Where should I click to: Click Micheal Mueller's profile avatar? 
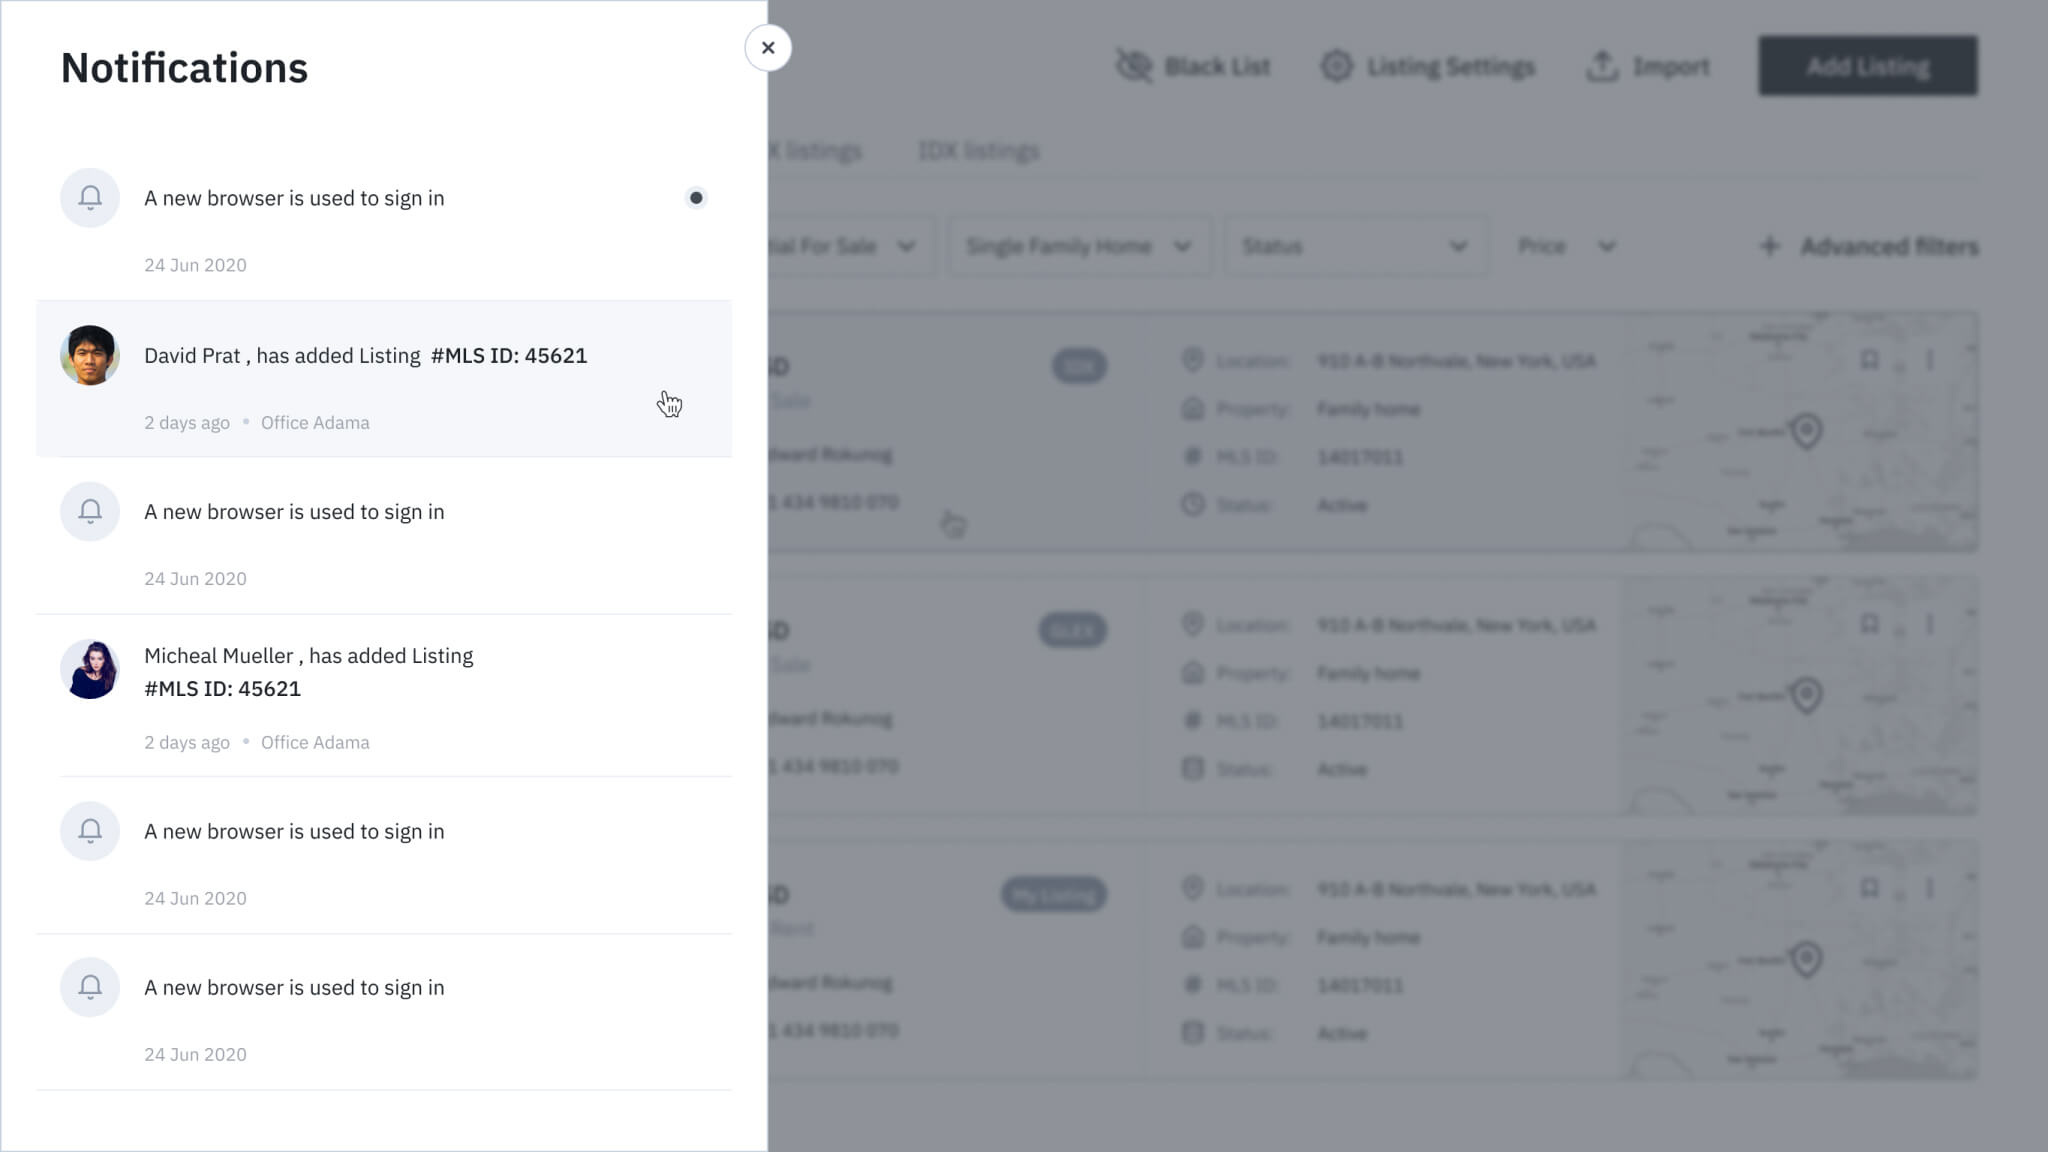pyautogui.click(x=90, y=669)
